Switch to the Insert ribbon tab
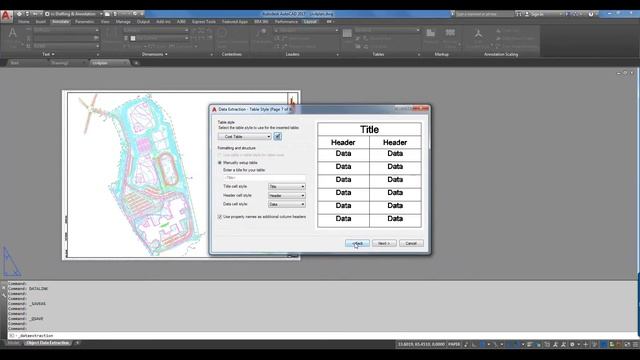The image size is (640, 360). pos(41,22)
